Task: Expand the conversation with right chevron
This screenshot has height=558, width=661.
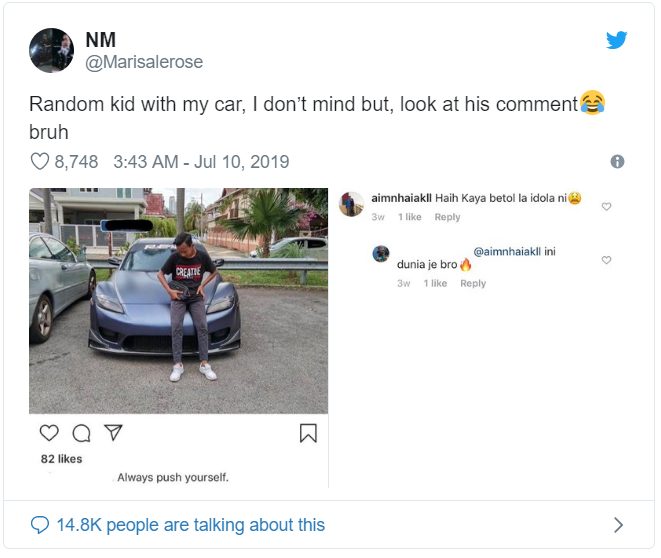Action: point(618,525)
